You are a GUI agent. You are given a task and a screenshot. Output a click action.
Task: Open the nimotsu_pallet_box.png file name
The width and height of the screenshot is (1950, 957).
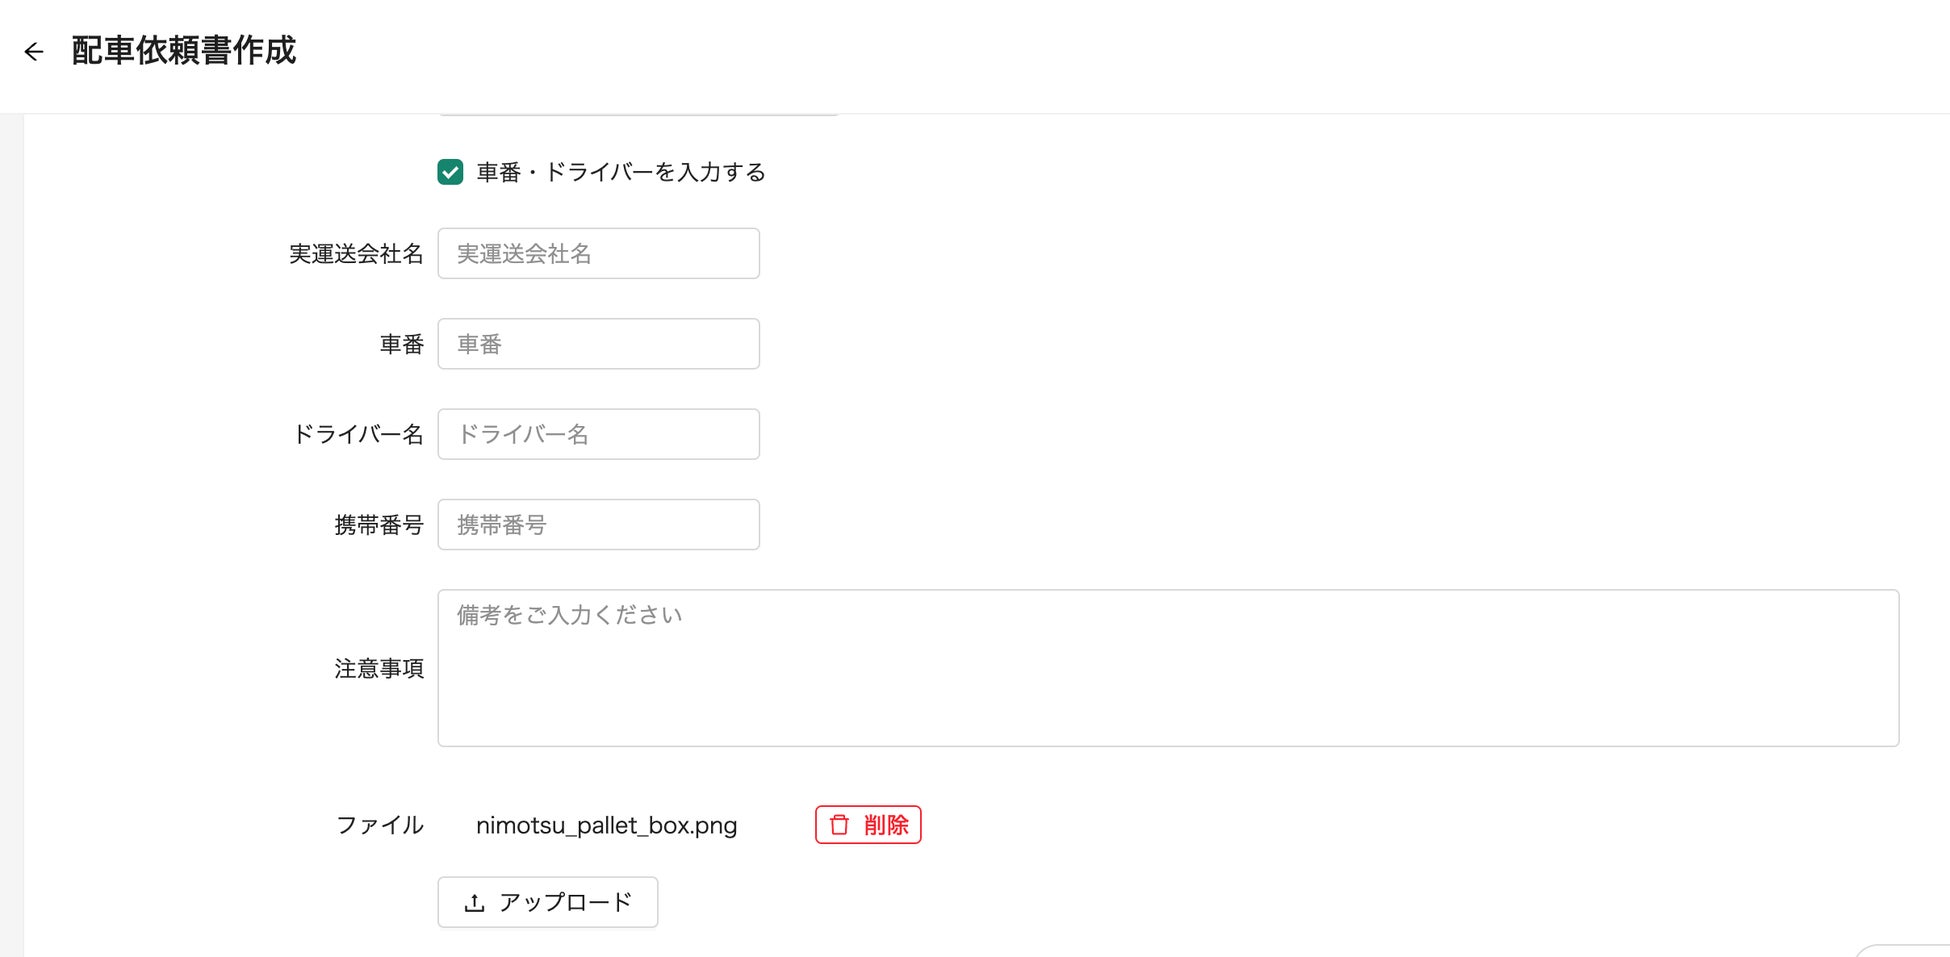coord(606,826)
